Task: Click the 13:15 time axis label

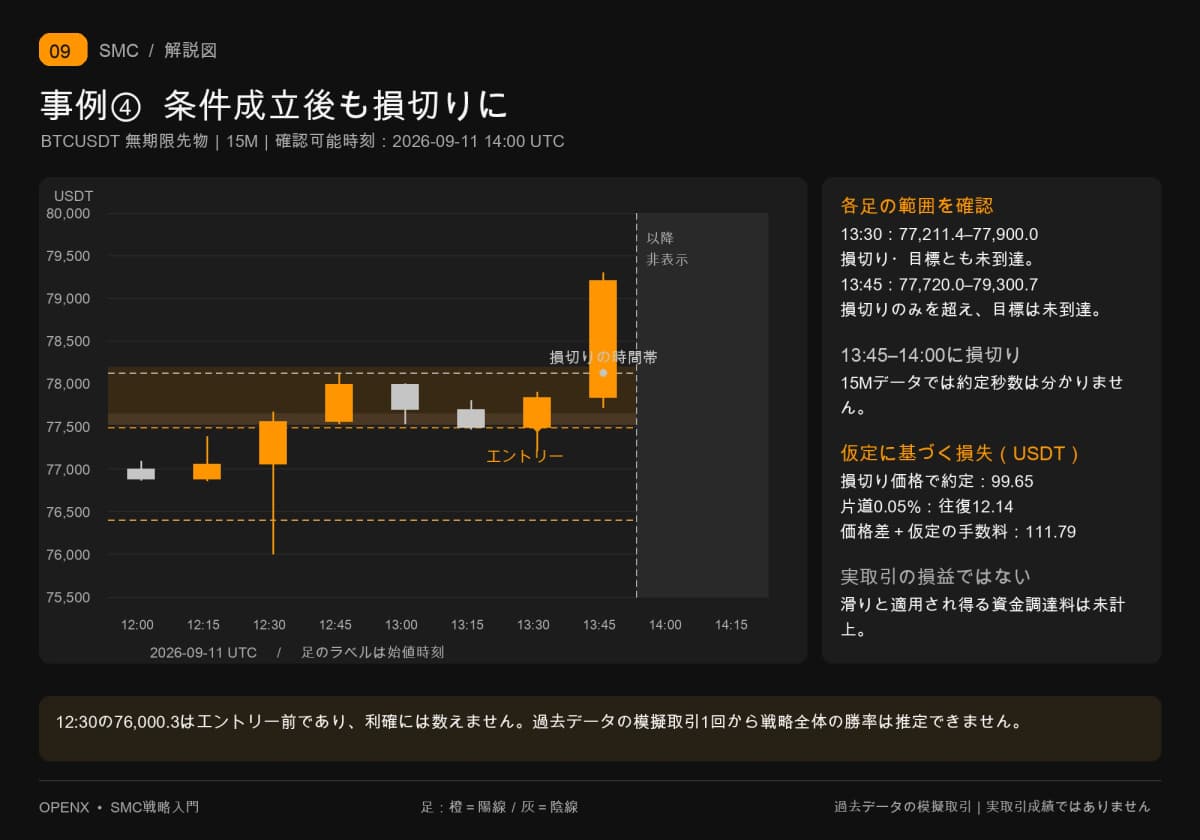Action: (x=467, y=625)
